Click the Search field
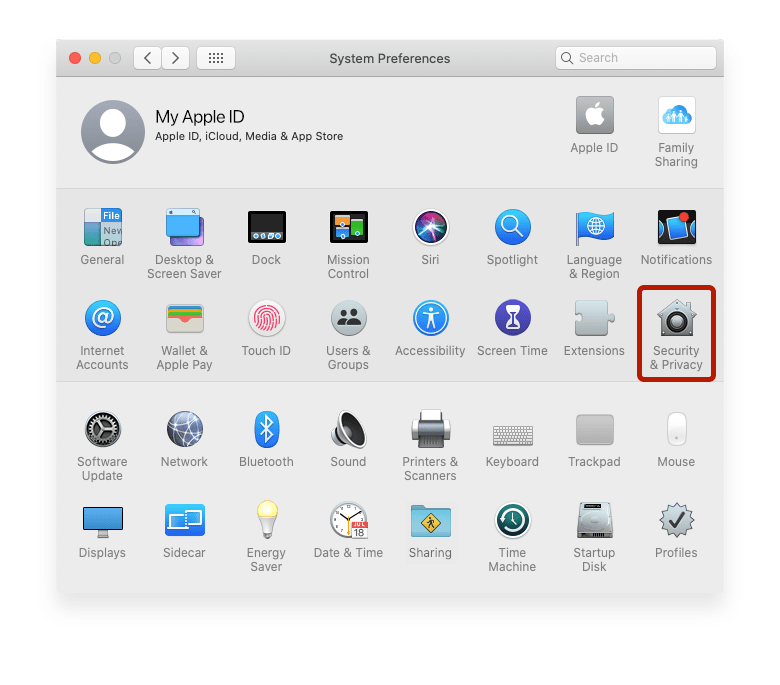Screen dimensions: 780x685 click(x=636, y=58)
